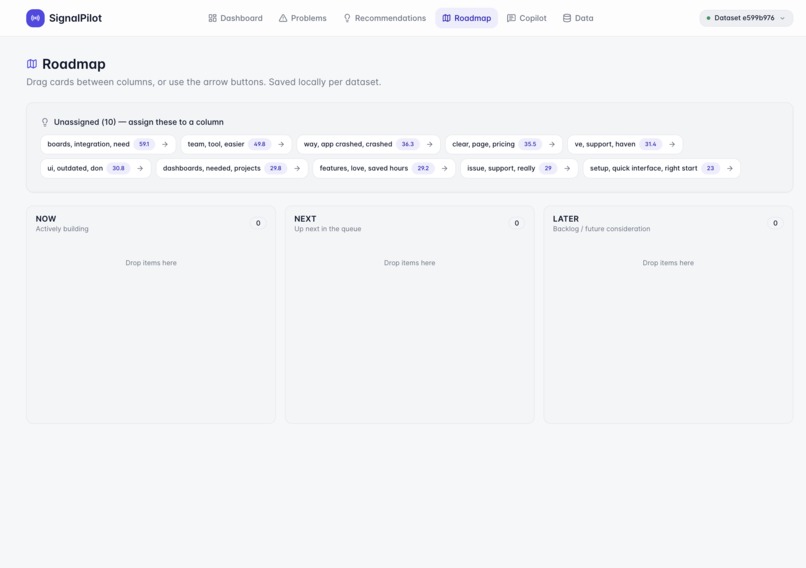Select the Roadmap tab
806x568 pixels.
(x=466, y=18)
